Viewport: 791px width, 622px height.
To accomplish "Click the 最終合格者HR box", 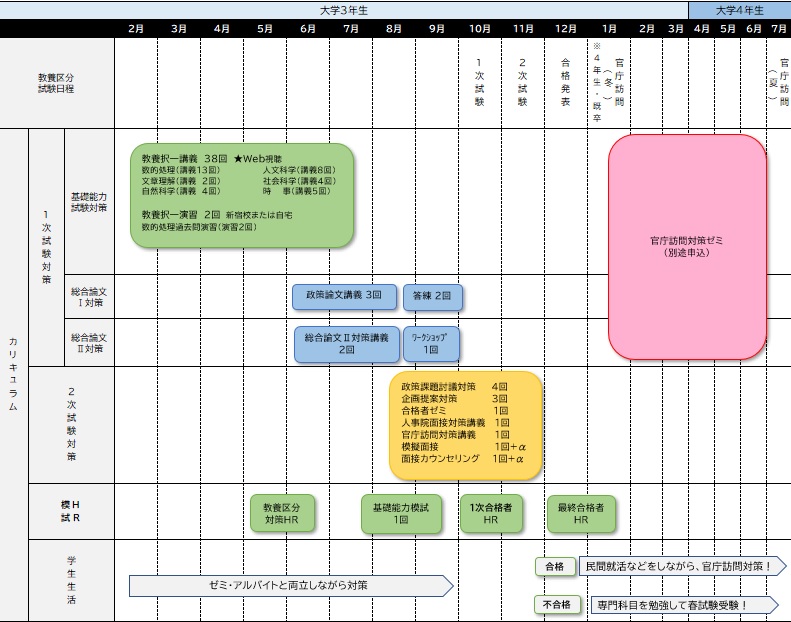I will pyautogui.click(x=581, y=514).
